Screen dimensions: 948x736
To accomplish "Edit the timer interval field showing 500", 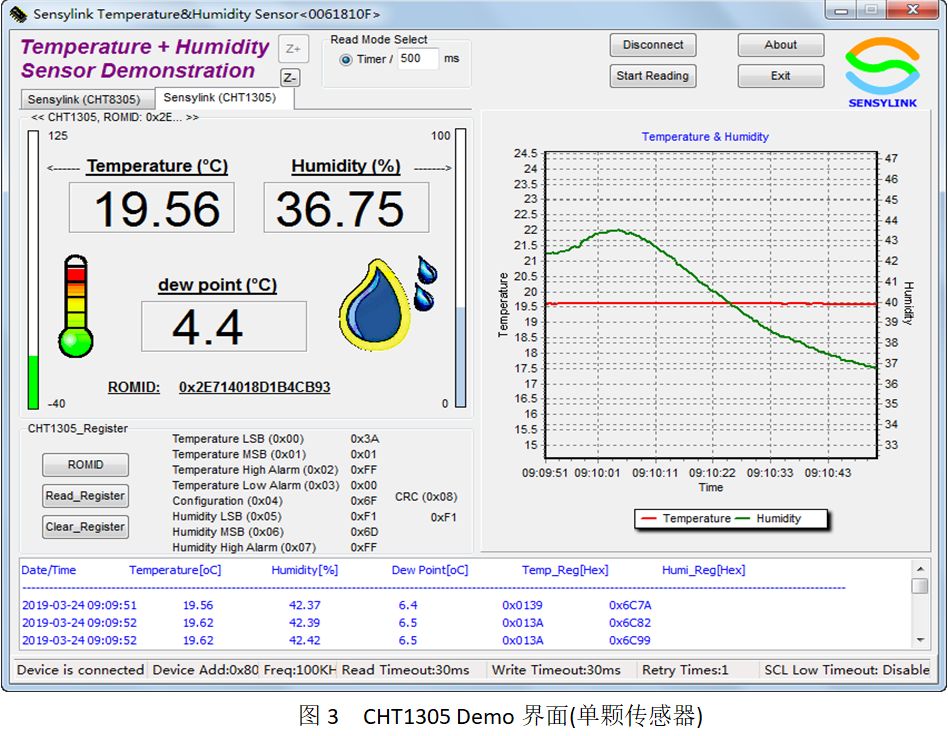I will click(418, 59).
